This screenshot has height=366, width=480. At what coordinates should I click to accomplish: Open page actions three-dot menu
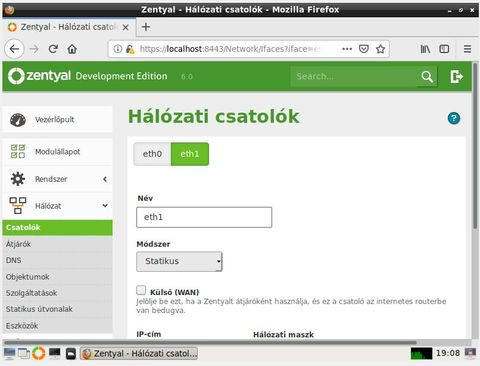pos(347,49)
